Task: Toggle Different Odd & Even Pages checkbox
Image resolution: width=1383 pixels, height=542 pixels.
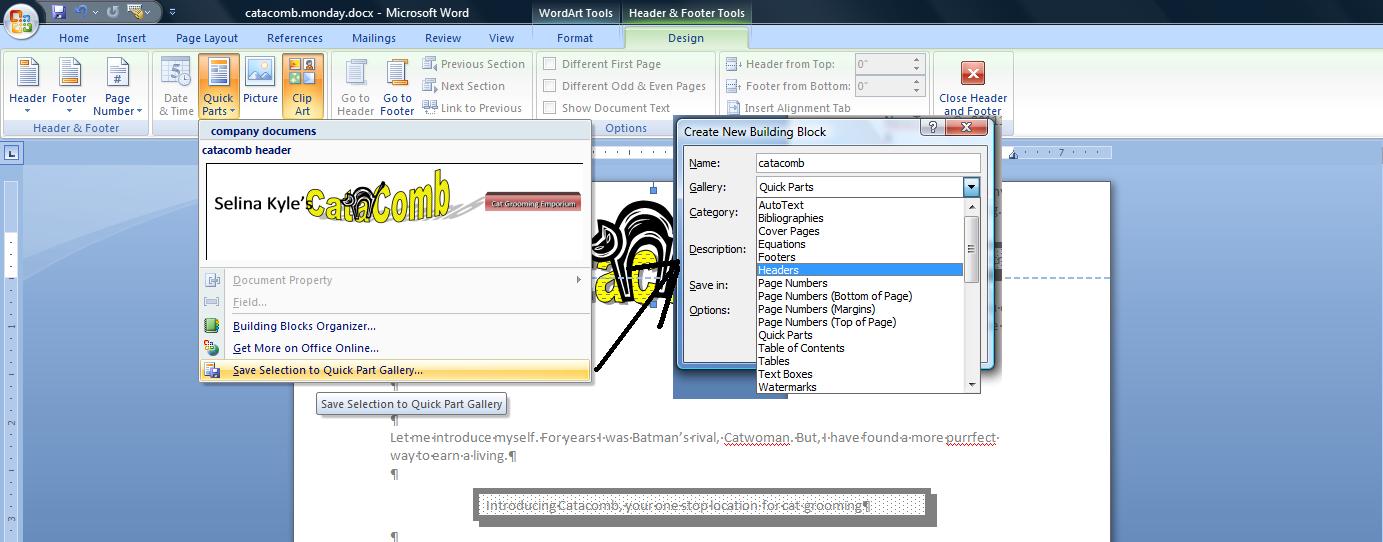Action: [x=549, y=86]
